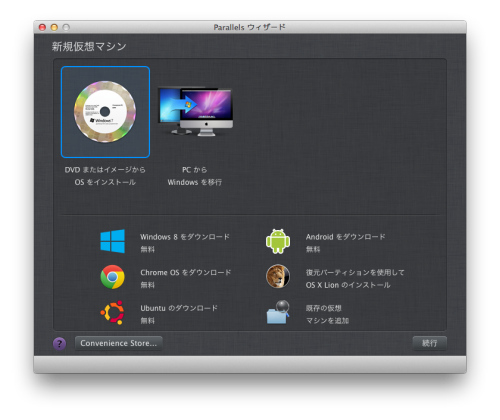Choose Windows 8 をダウンロード text
This screenshot has height=420, width=500.
point(185,237)
